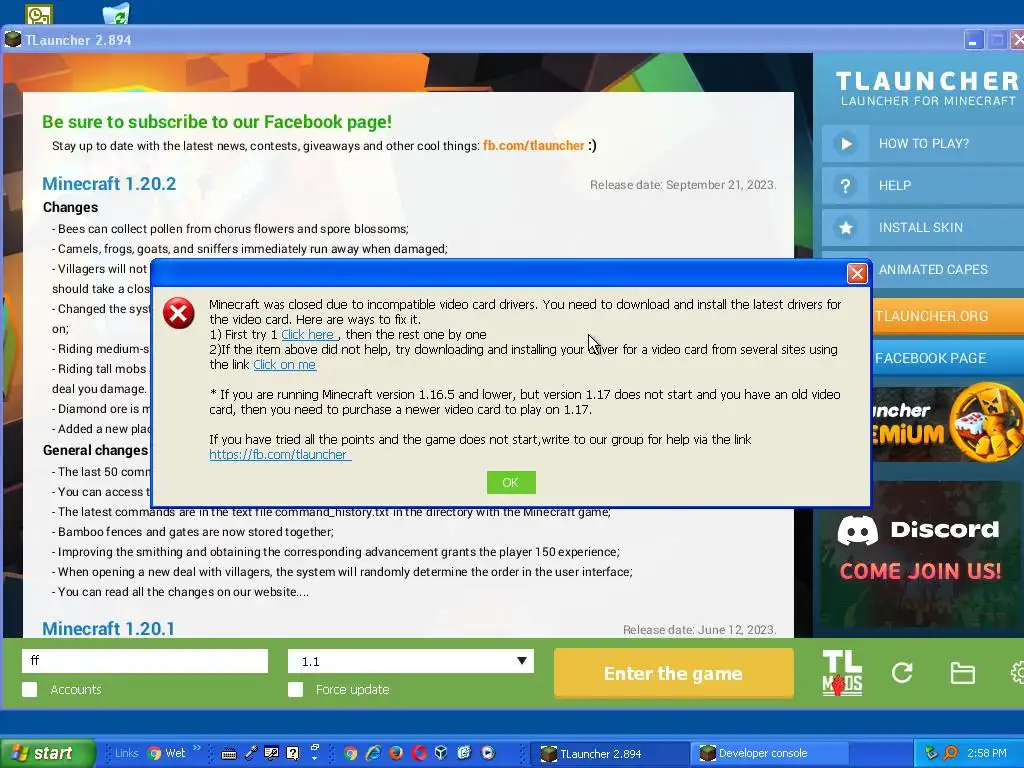
Task: Click 'You can read all the changes' line
Action: click(x=180, y=592)
